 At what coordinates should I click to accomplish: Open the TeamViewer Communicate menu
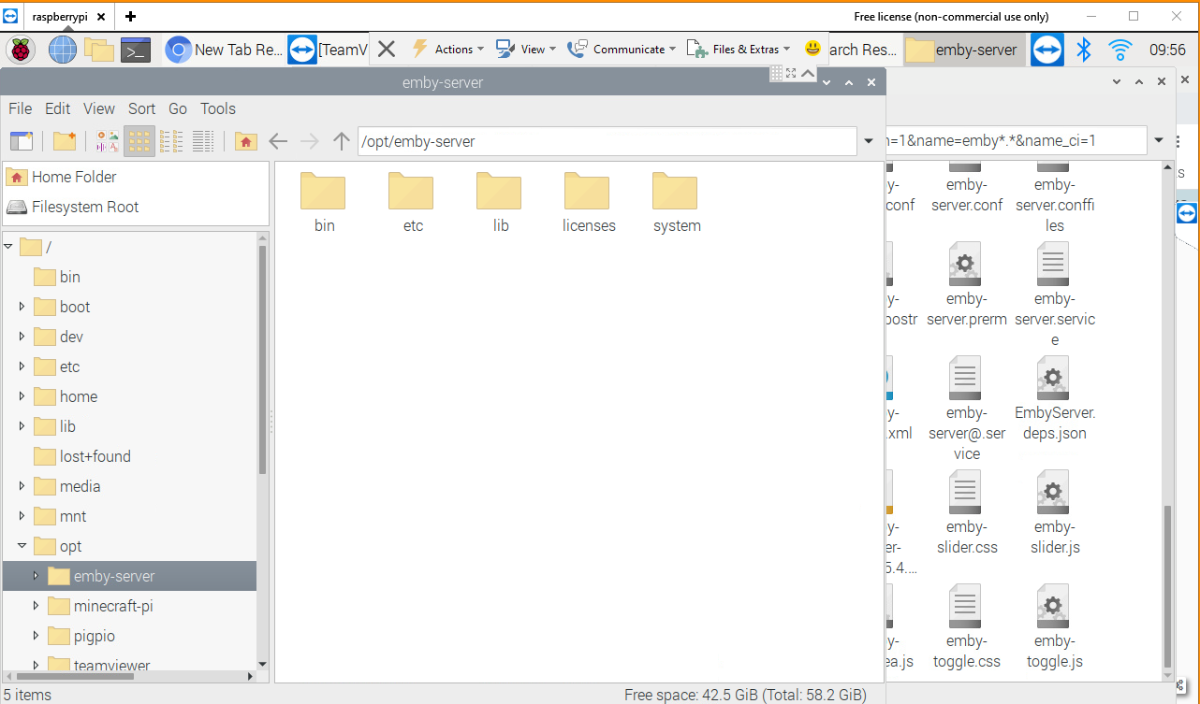click(621, 49)
